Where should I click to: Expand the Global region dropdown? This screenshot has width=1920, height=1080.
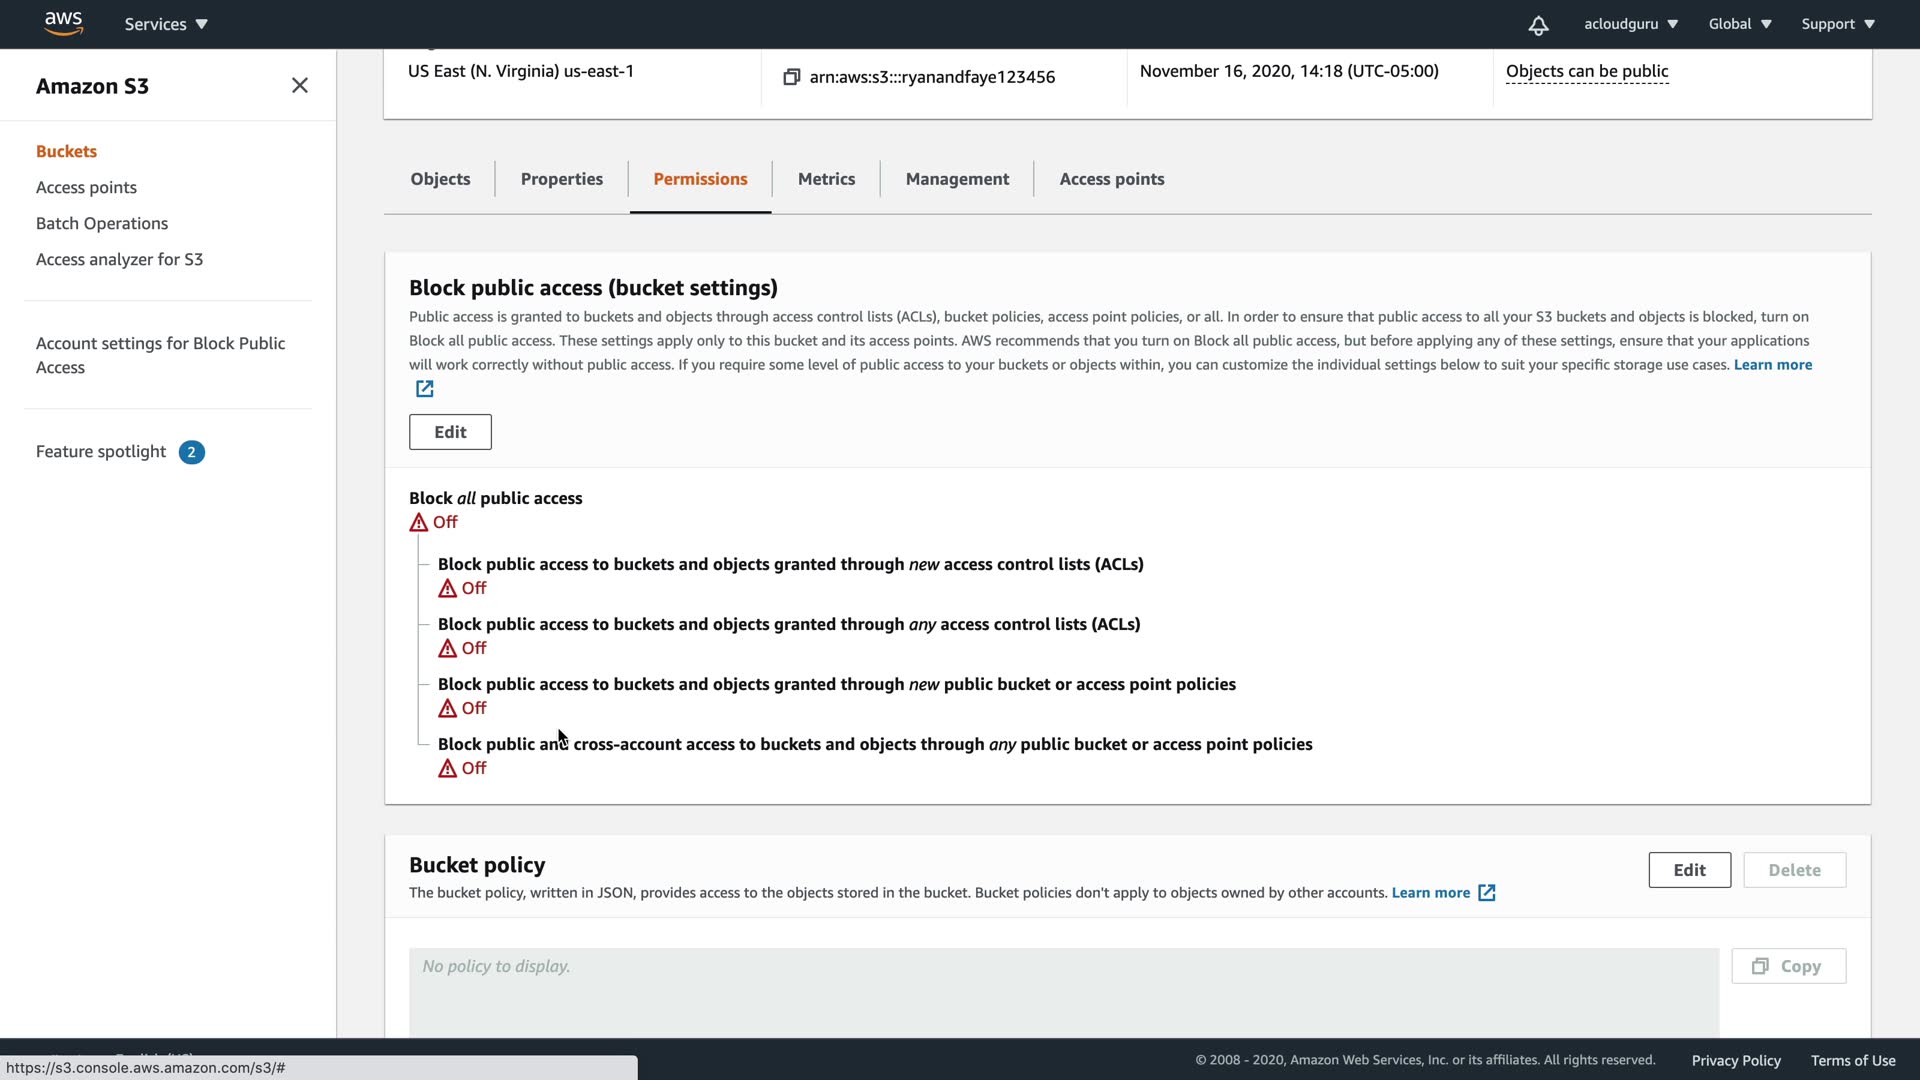[x=1739, y=24]
